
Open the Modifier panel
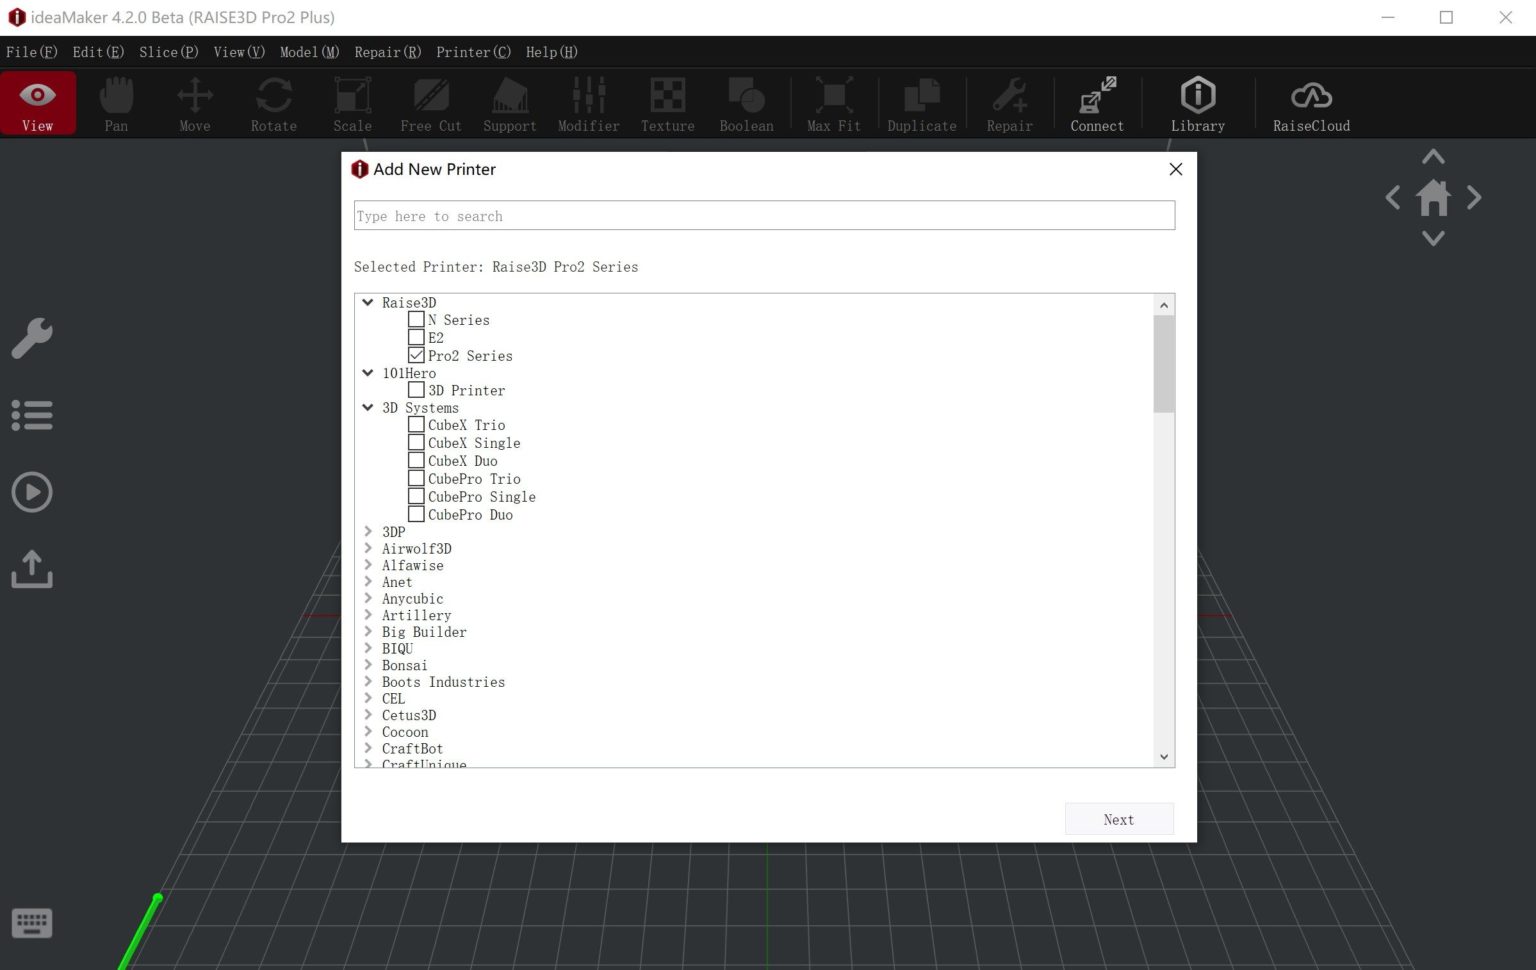pos(589,103)
